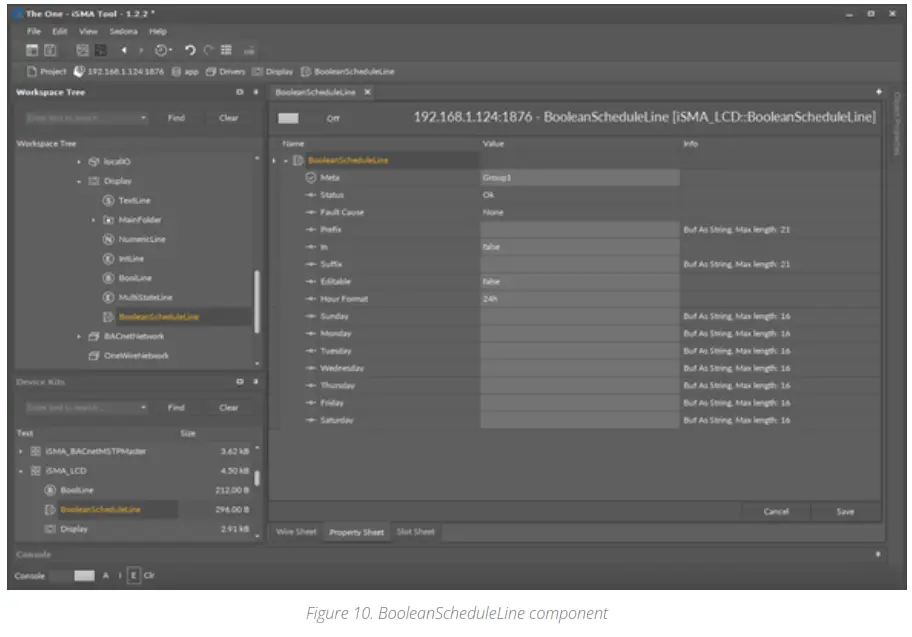Click the BoolLine item in Device Kits
This screenshot has width=912, height=637.
tap(76, 490)
